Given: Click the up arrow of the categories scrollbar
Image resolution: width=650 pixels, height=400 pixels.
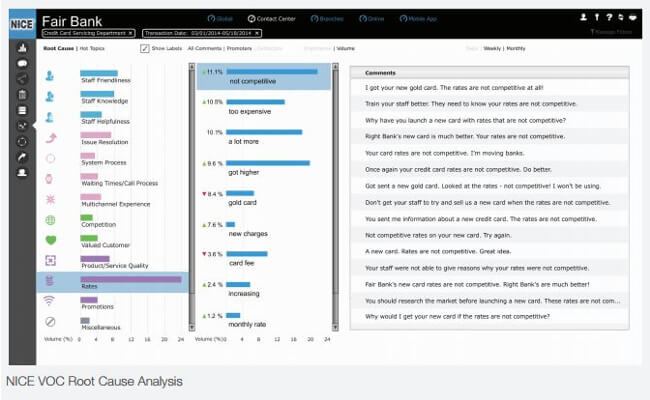Looking at the screenshot, I should (x=192, y=66).
